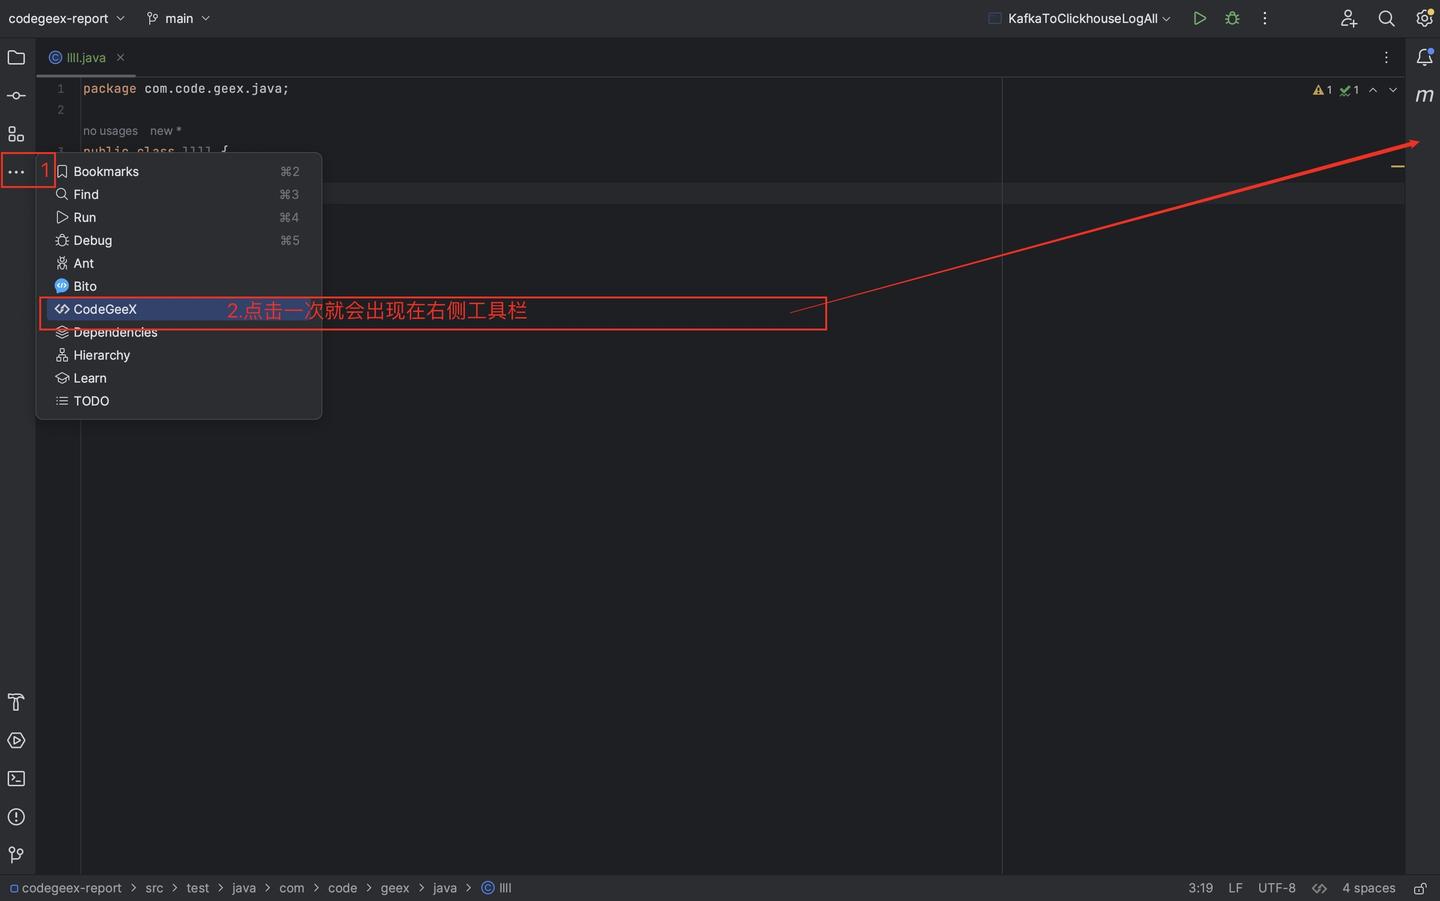Expand the codegeex-report project dropdown
The image size is (1440, 901).
66,18
